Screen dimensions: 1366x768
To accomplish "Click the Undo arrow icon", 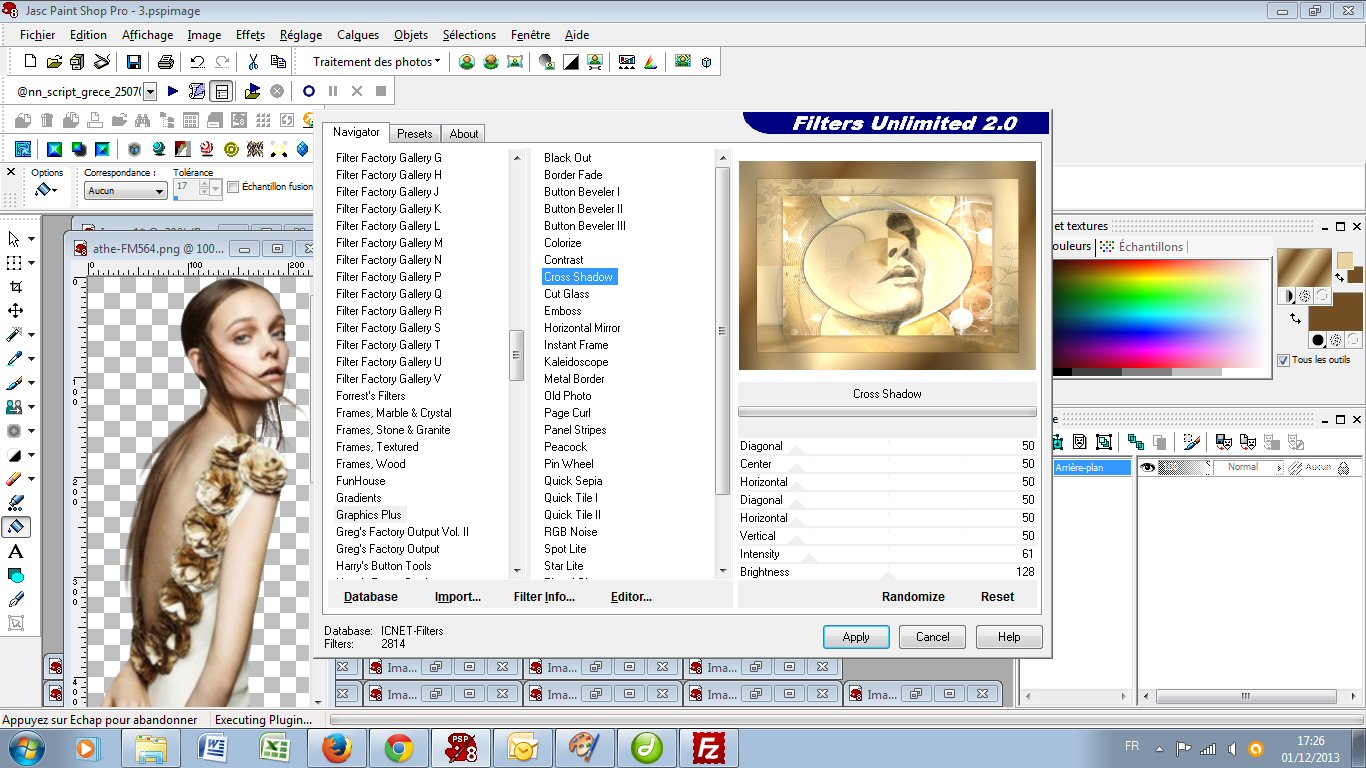I will tap(198, 62).
